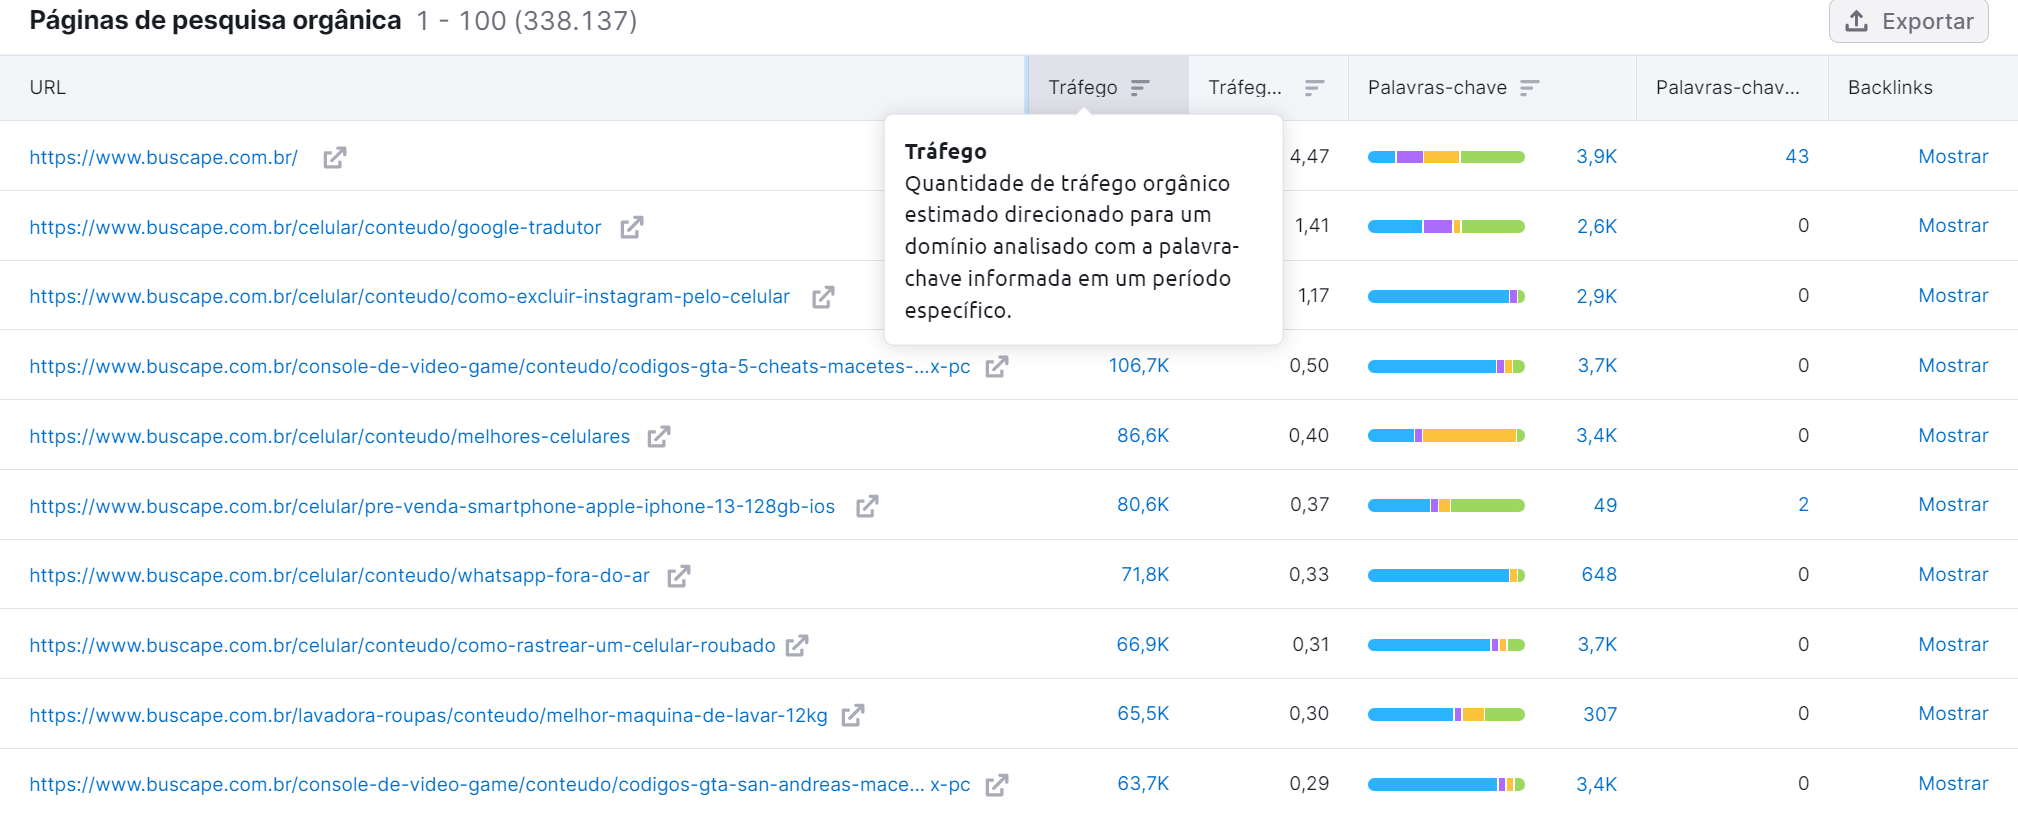Click keyword distribution bar in homepage row

tap(1446, 157)
